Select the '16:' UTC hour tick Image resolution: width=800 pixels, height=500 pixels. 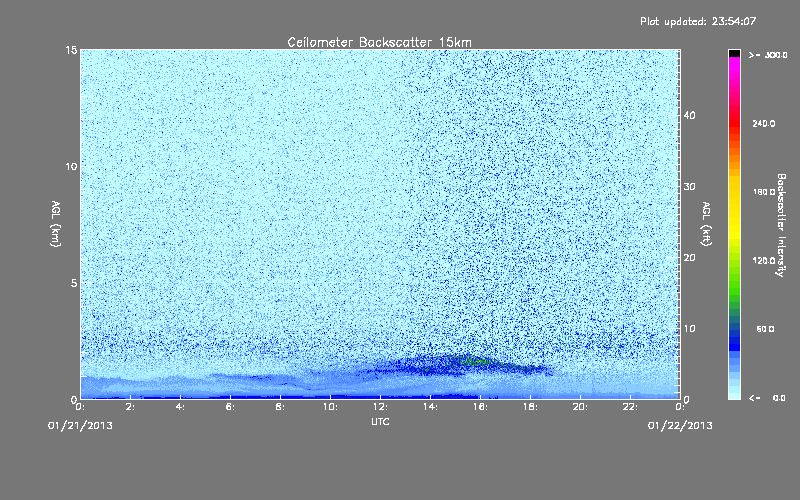tap(480, 407)
